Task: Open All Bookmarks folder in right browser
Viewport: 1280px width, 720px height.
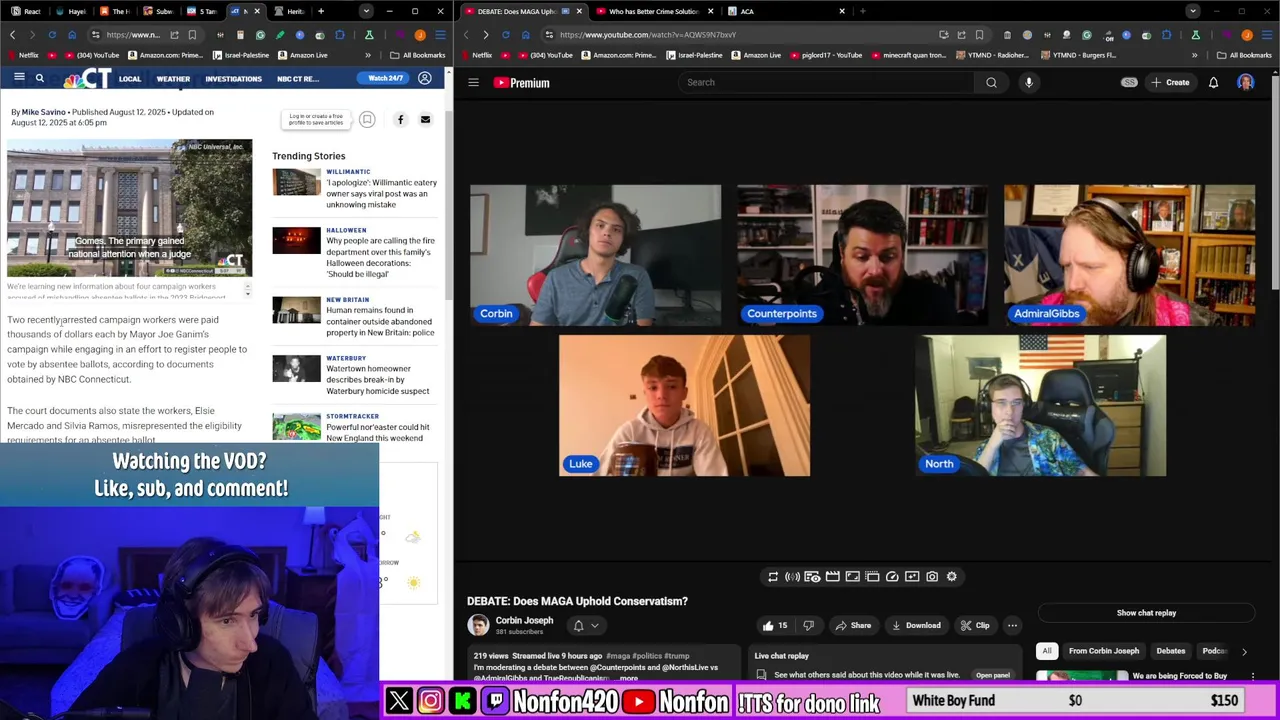Action: [1244, 55]
